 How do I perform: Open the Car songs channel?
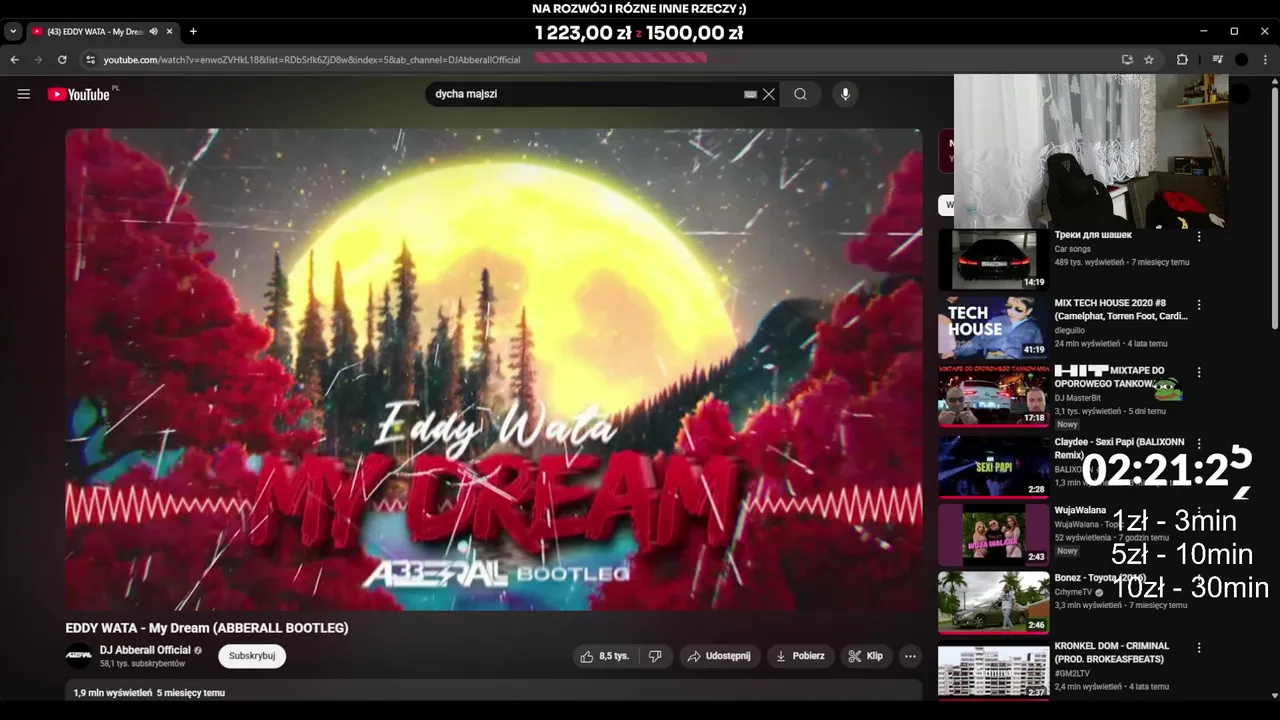pyautogui.click(x=1073, y=249)
